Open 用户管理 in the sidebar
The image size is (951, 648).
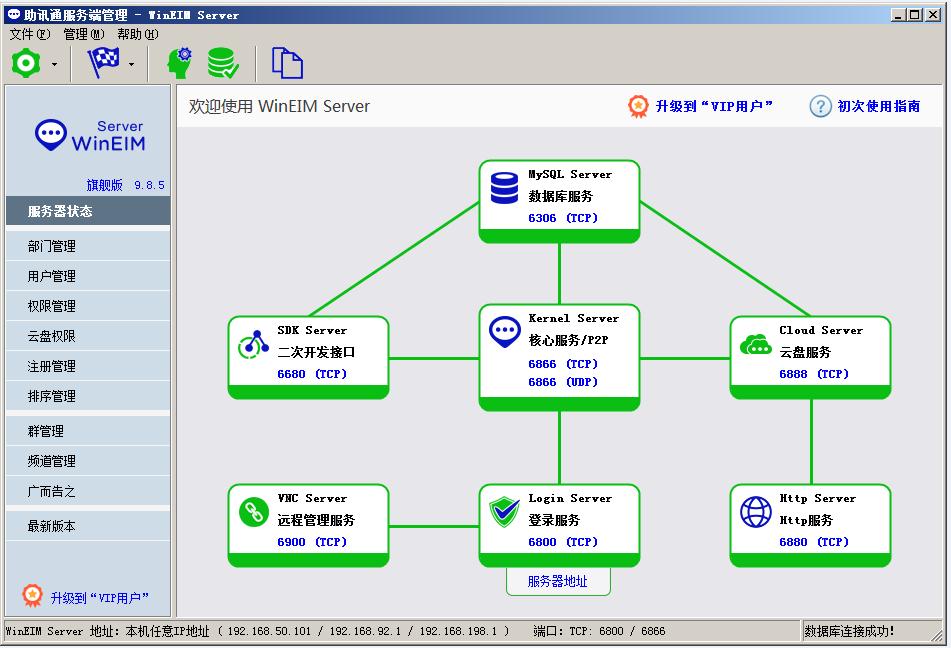point(88,276)
